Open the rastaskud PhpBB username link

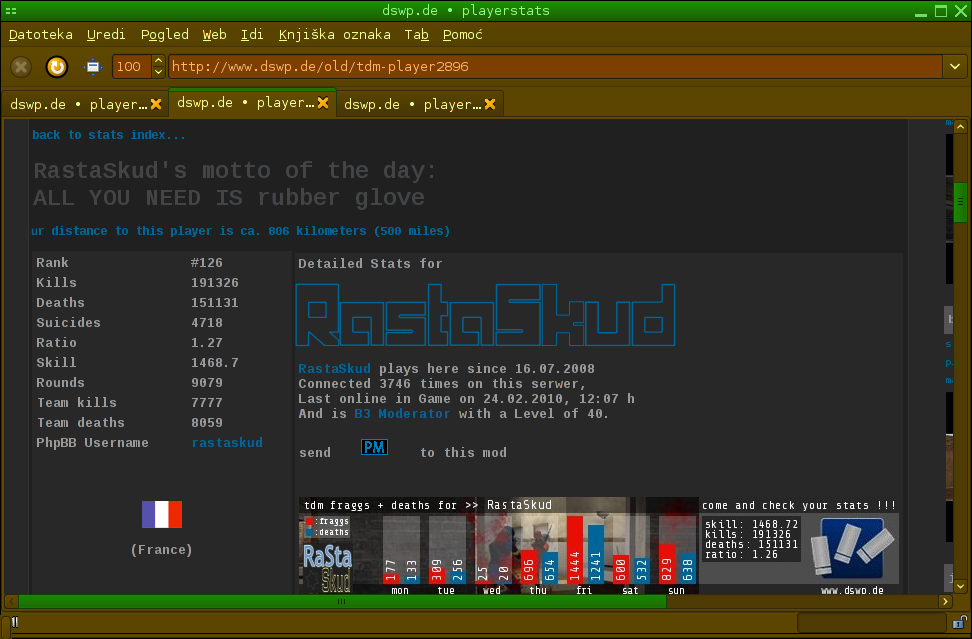[x=227, y=443]
